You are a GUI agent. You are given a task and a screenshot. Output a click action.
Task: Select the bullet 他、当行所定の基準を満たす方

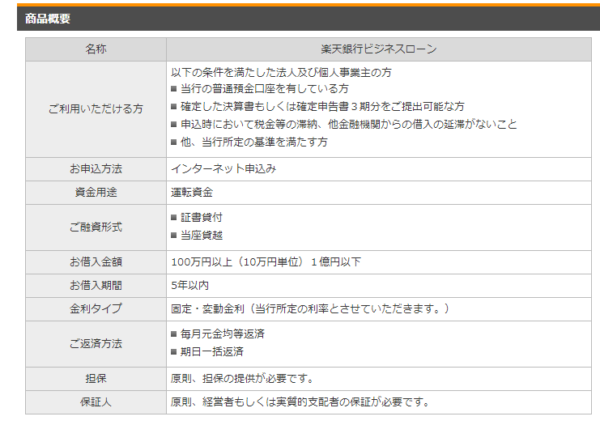click(x=249, y=142)
